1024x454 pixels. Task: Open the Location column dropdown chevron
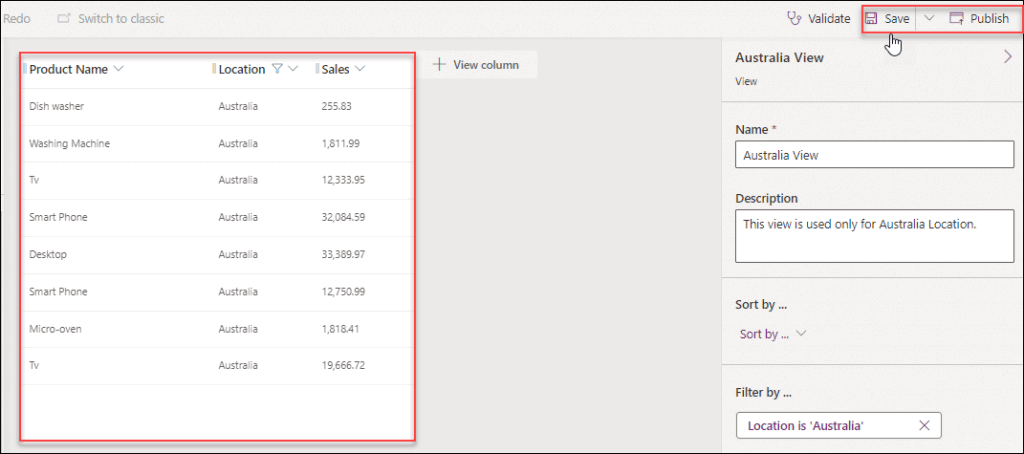pyautogui.click(x=293, y=69)
